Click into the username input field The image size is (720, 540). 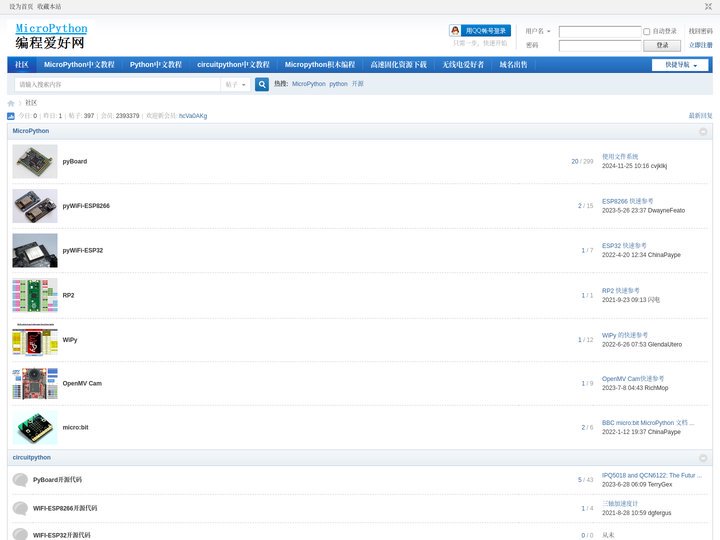tap(600, 32)
